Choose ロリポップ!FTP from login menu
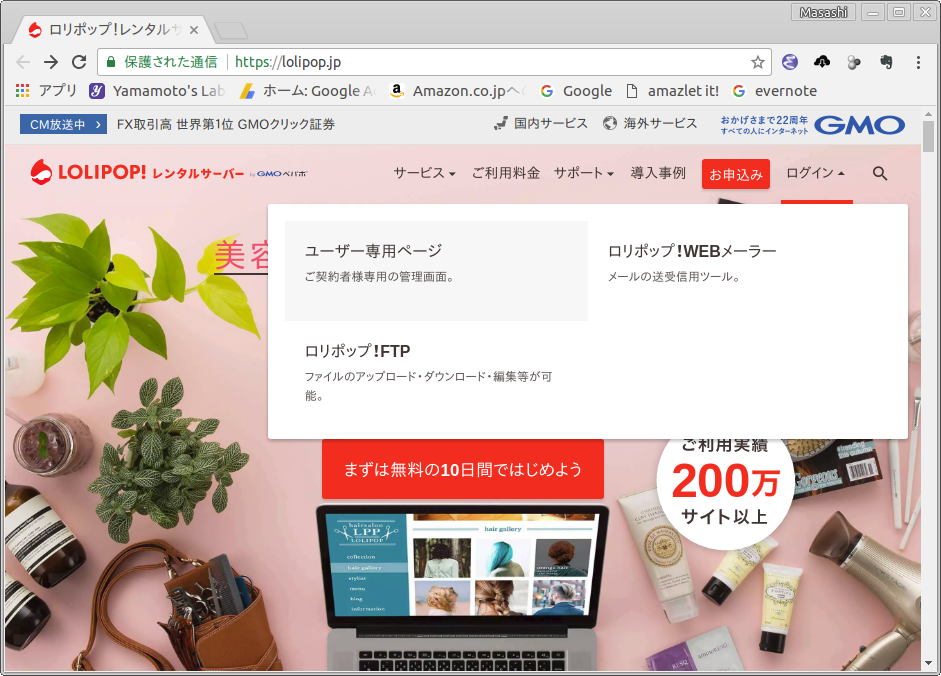 357,351
